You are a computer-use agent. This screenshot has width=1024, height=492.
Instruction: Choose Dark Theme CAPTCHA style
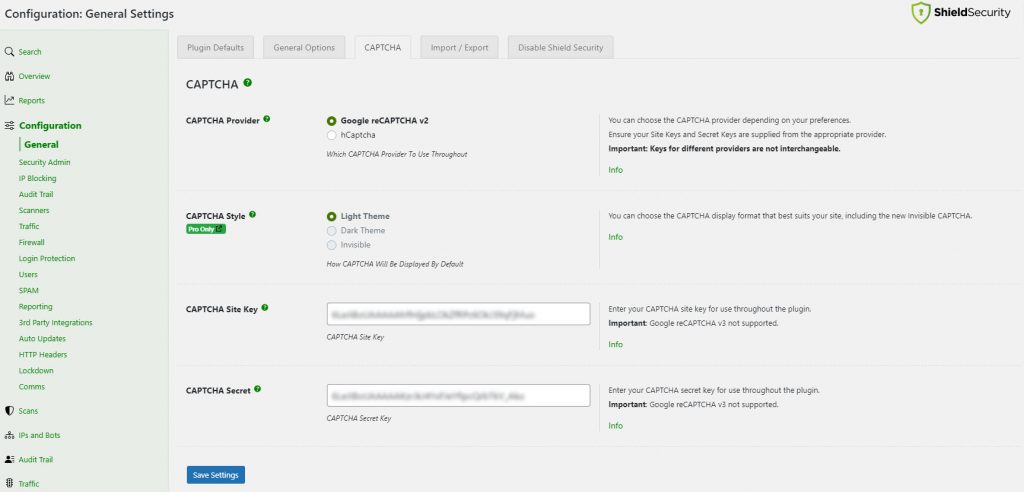pos(332,231)
